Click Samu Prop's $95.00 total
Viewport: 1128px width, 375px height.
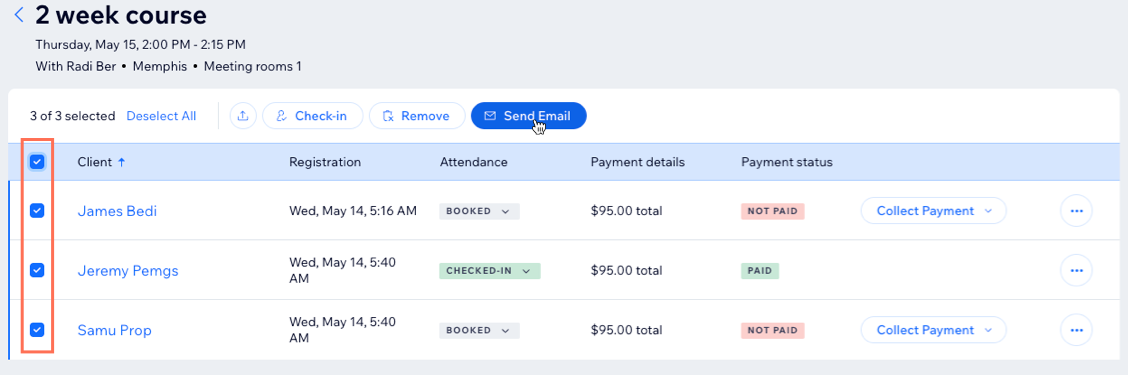pos(626,330)
